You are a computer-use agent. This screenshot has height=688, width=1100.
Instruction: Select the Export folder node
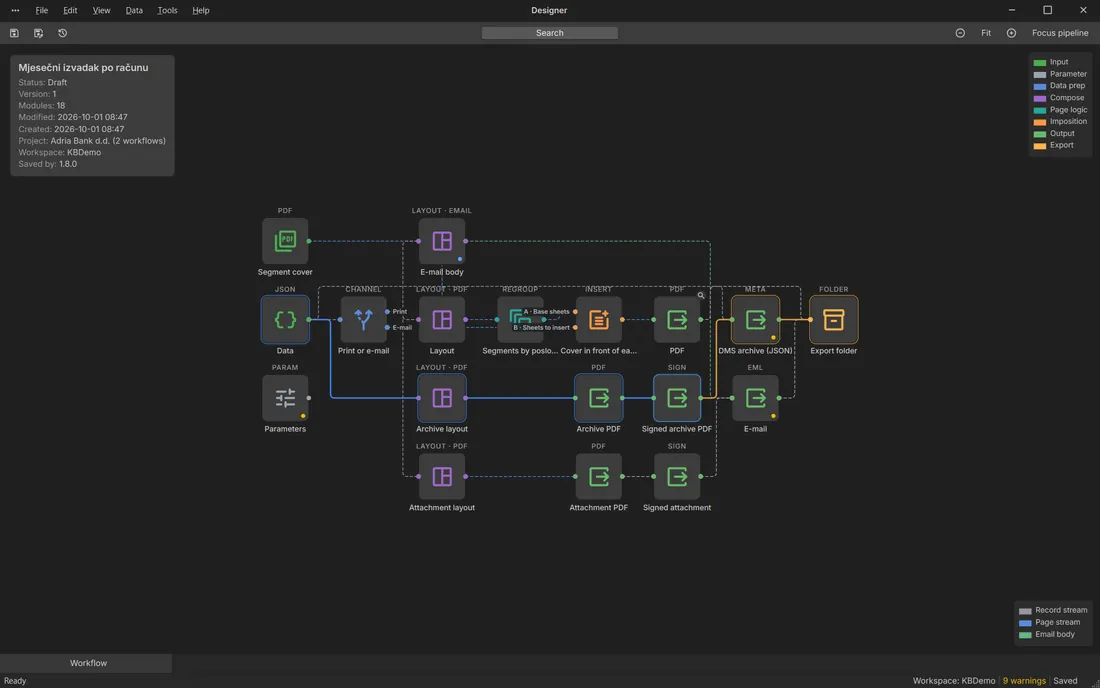pos(833,320)
